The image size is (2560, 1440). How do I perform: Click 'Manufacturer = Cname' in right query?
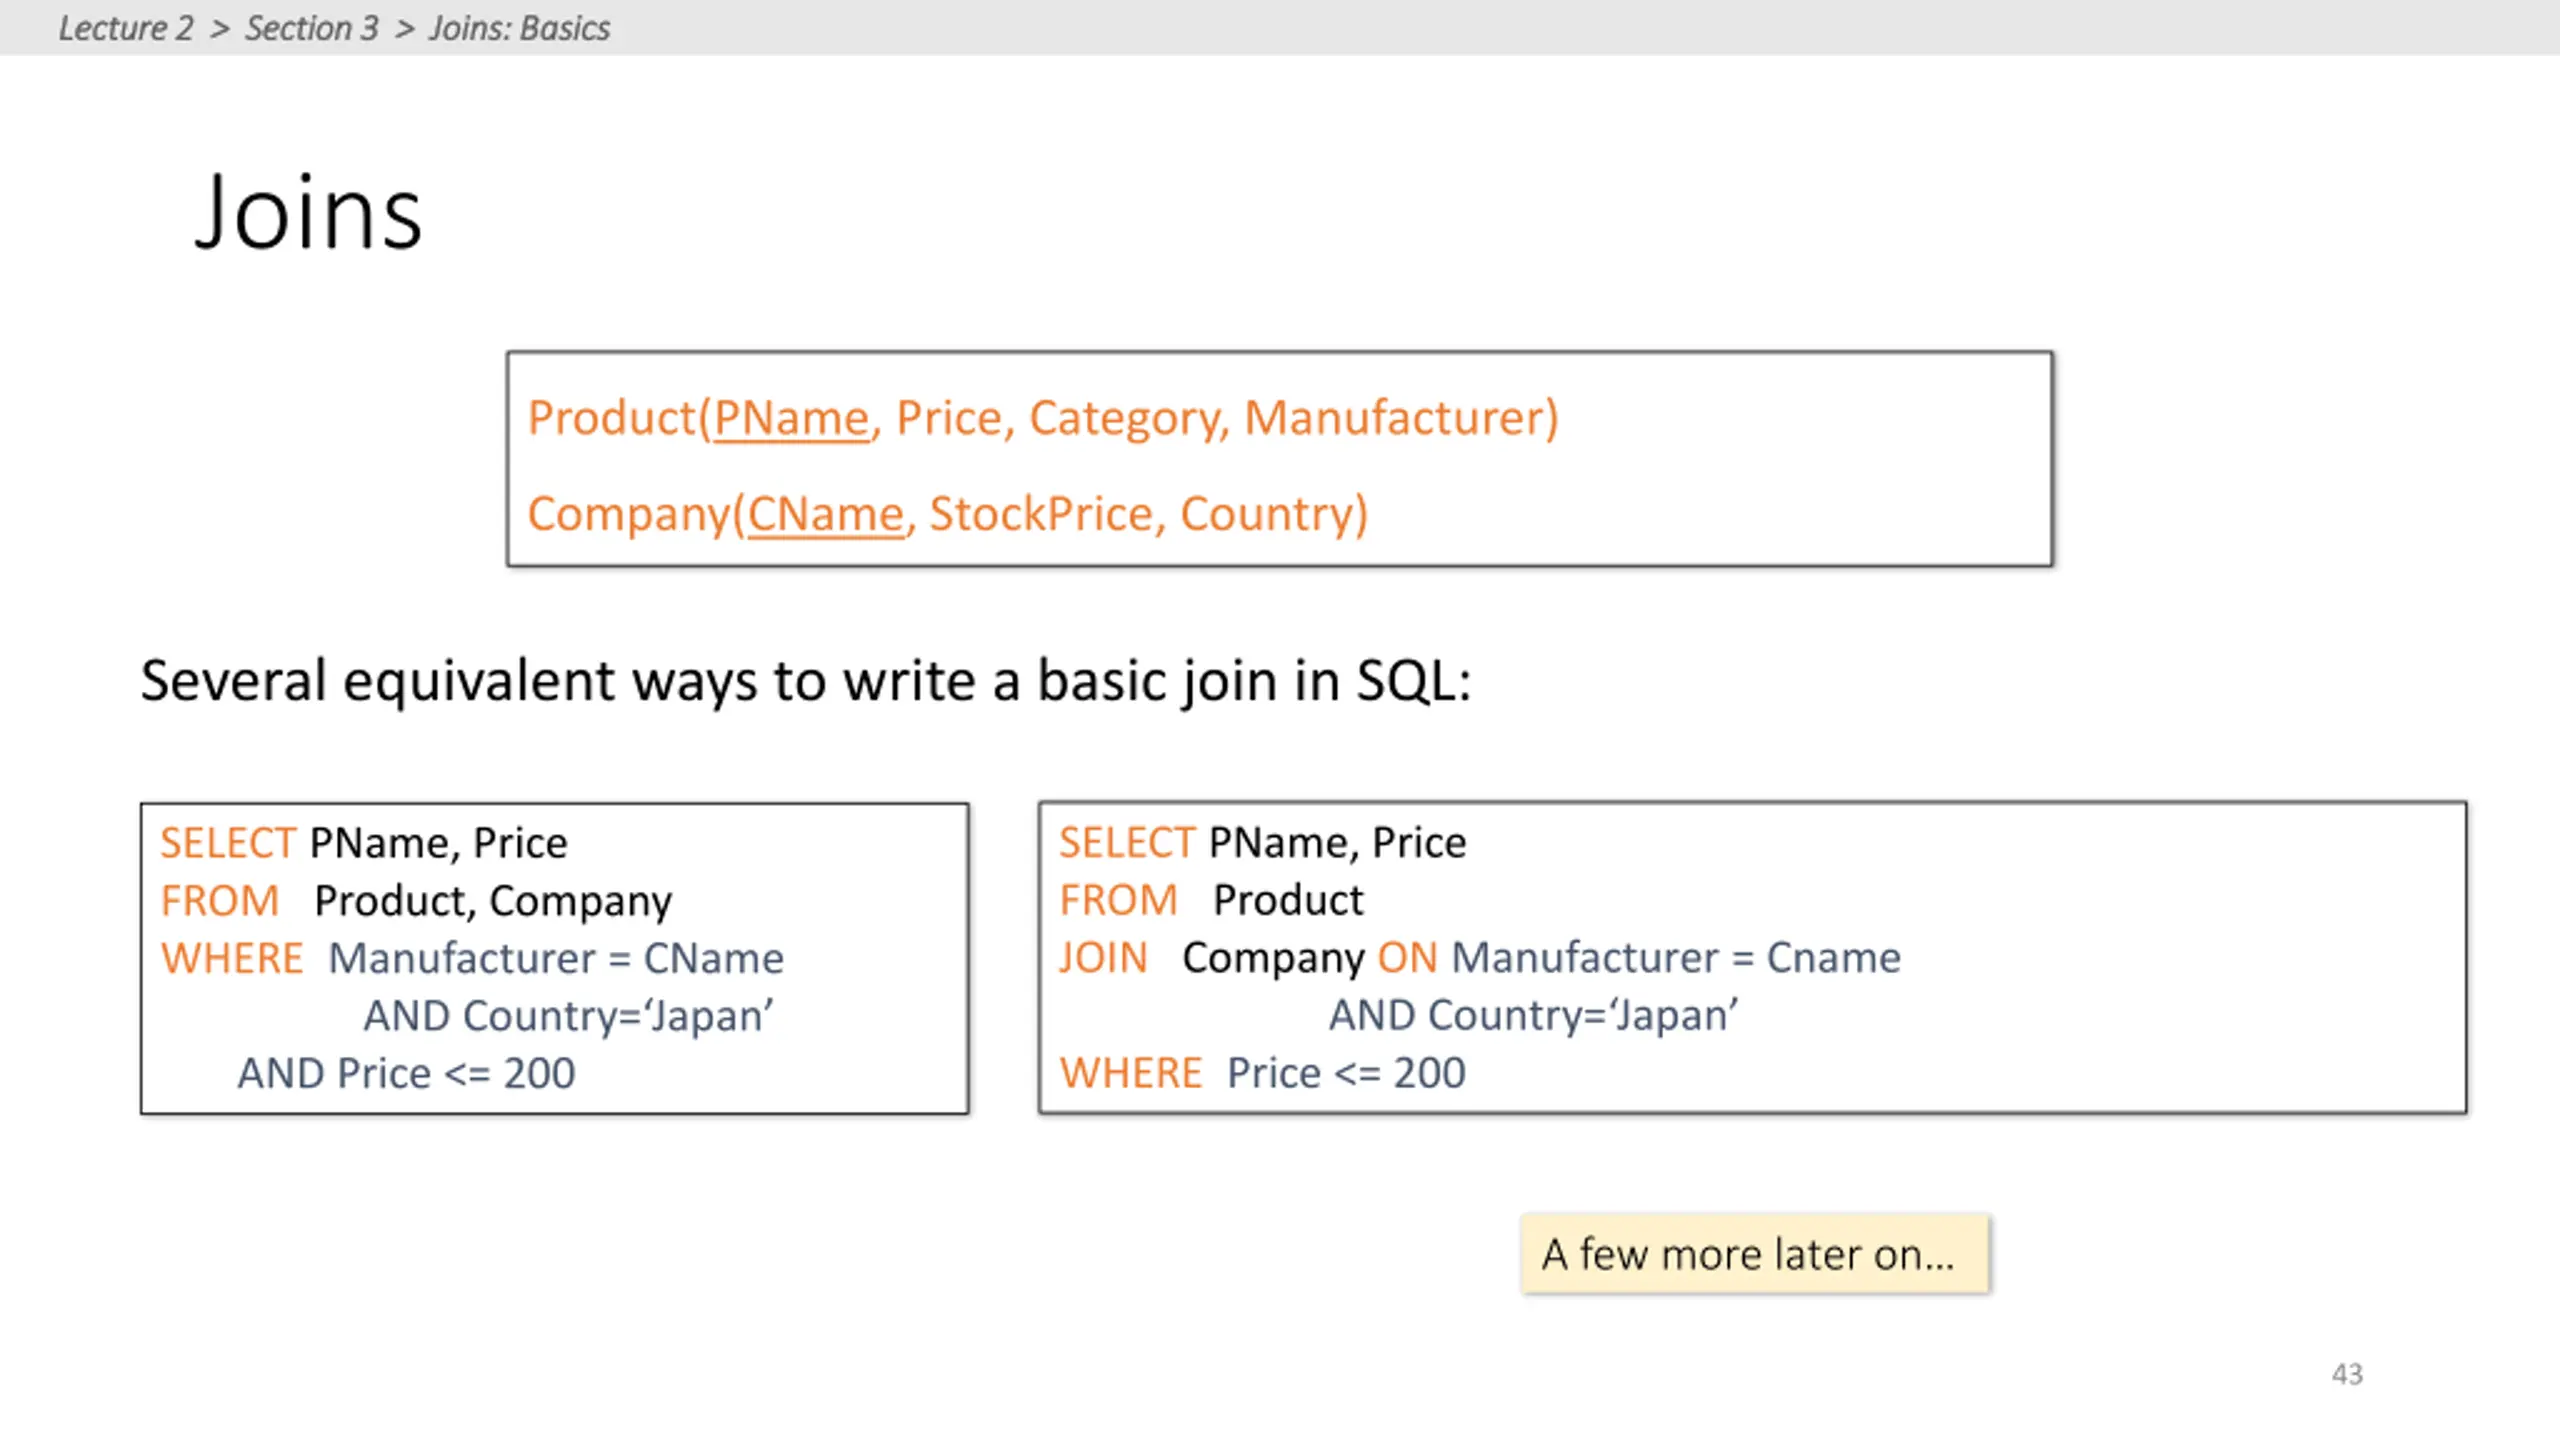1676,957
